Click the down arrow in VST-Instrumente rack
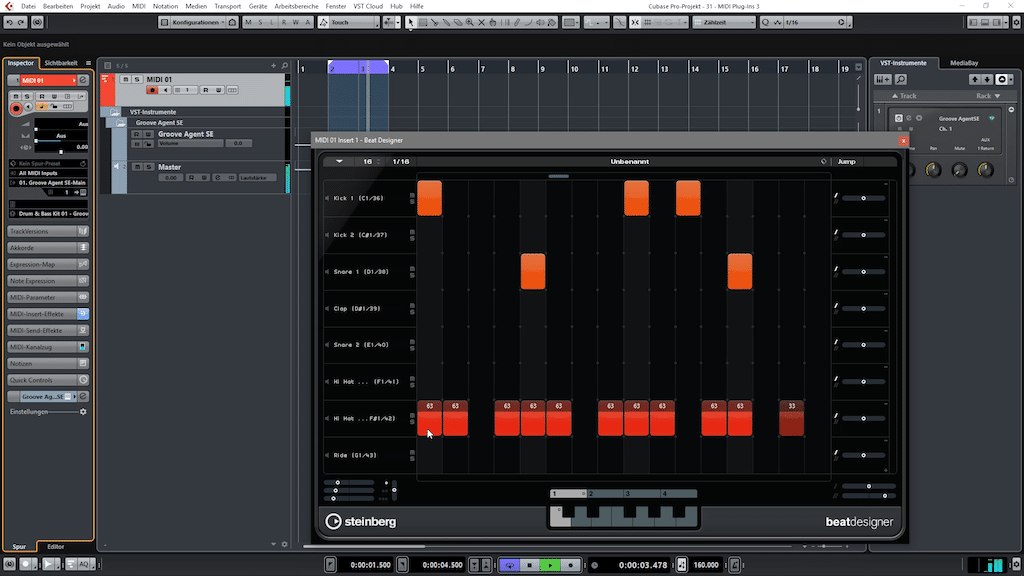Image resolution: width=1024 pixels, height=576 pixels. (987, 80)
